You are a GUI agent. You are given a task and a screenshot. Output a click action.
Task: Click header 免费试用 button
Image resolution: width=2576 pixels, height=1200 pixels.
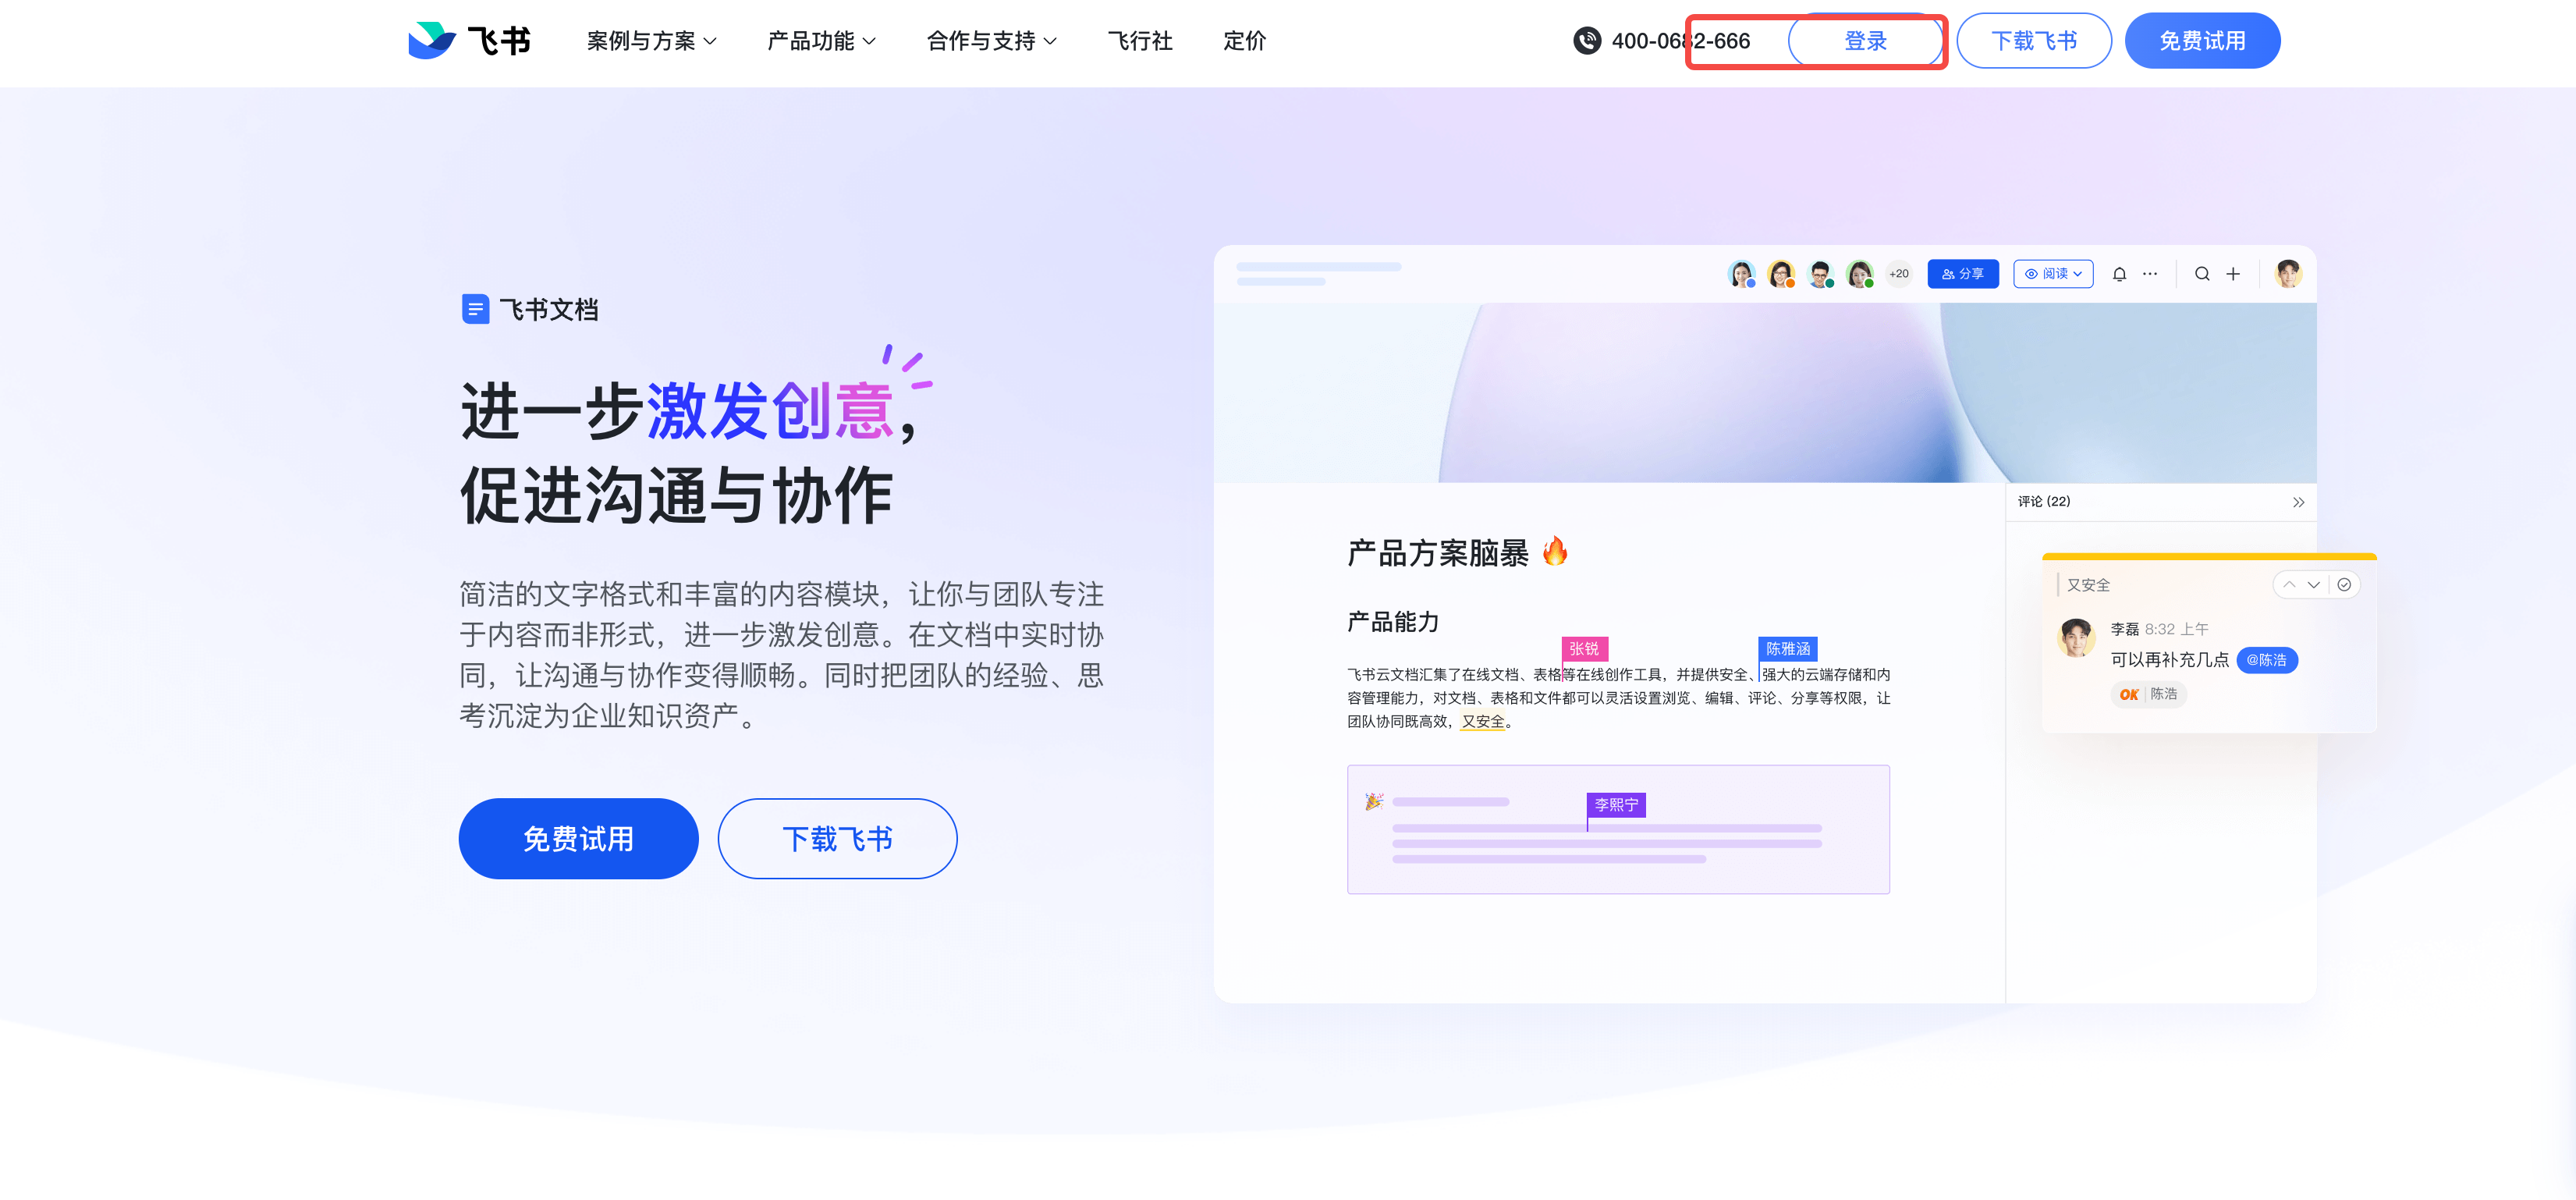[x=2202, y=41]
